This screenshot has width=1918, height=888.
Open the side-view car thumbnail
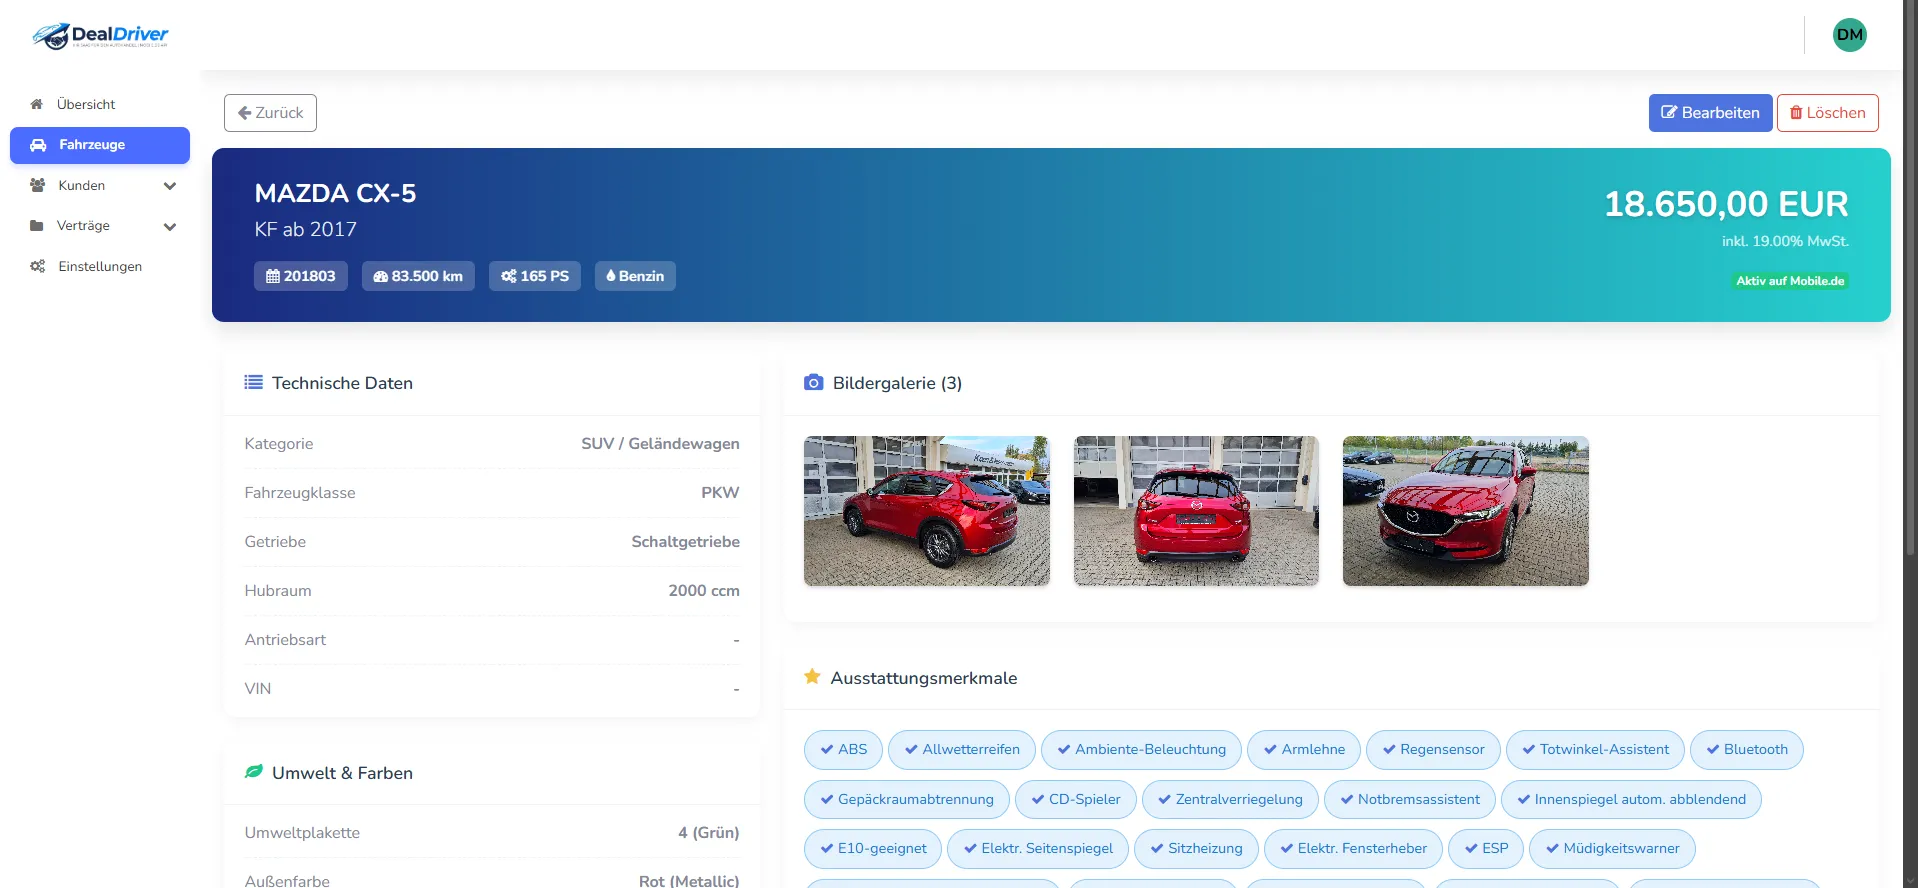[x=927, y=511]
